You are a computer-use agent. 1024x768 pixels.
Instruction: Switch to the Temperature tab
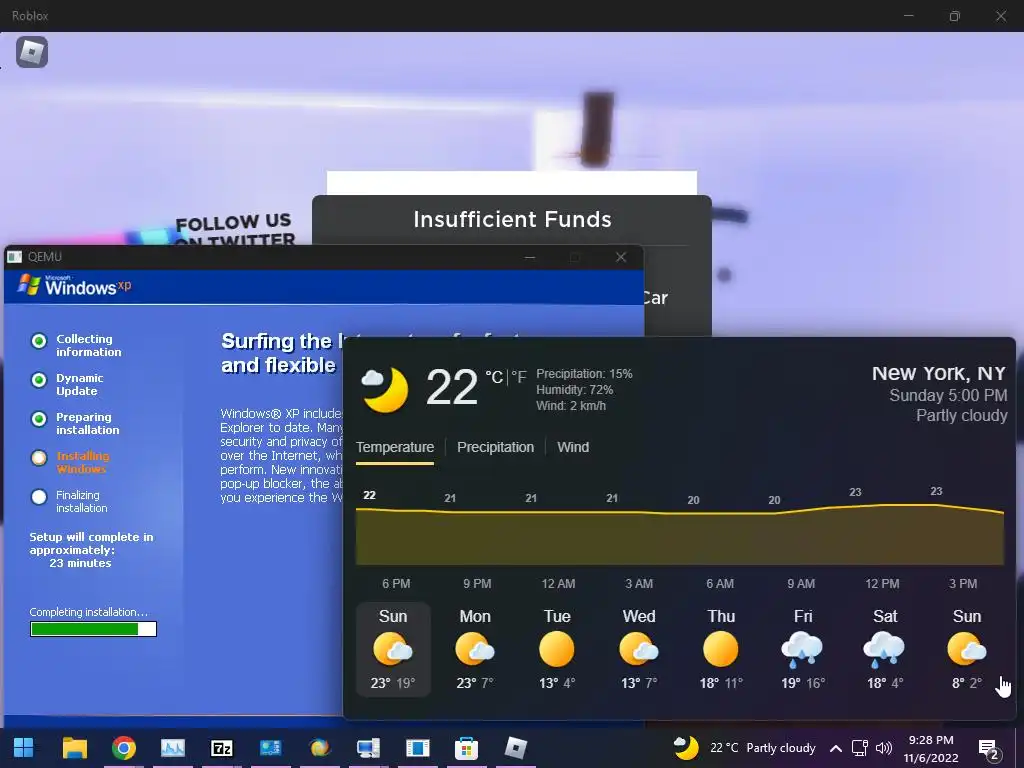click(x=394, y=447)
